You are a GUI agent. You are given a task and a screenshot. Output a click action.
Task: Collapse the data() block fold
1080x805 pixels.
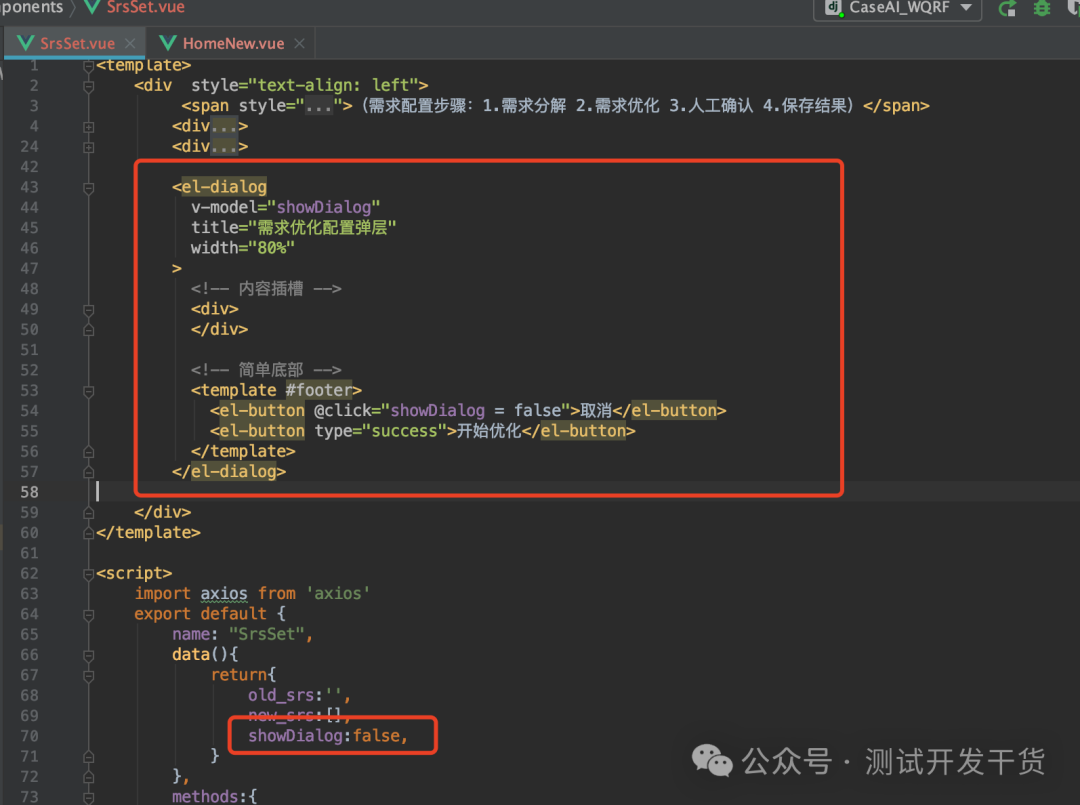pos(88,654)
